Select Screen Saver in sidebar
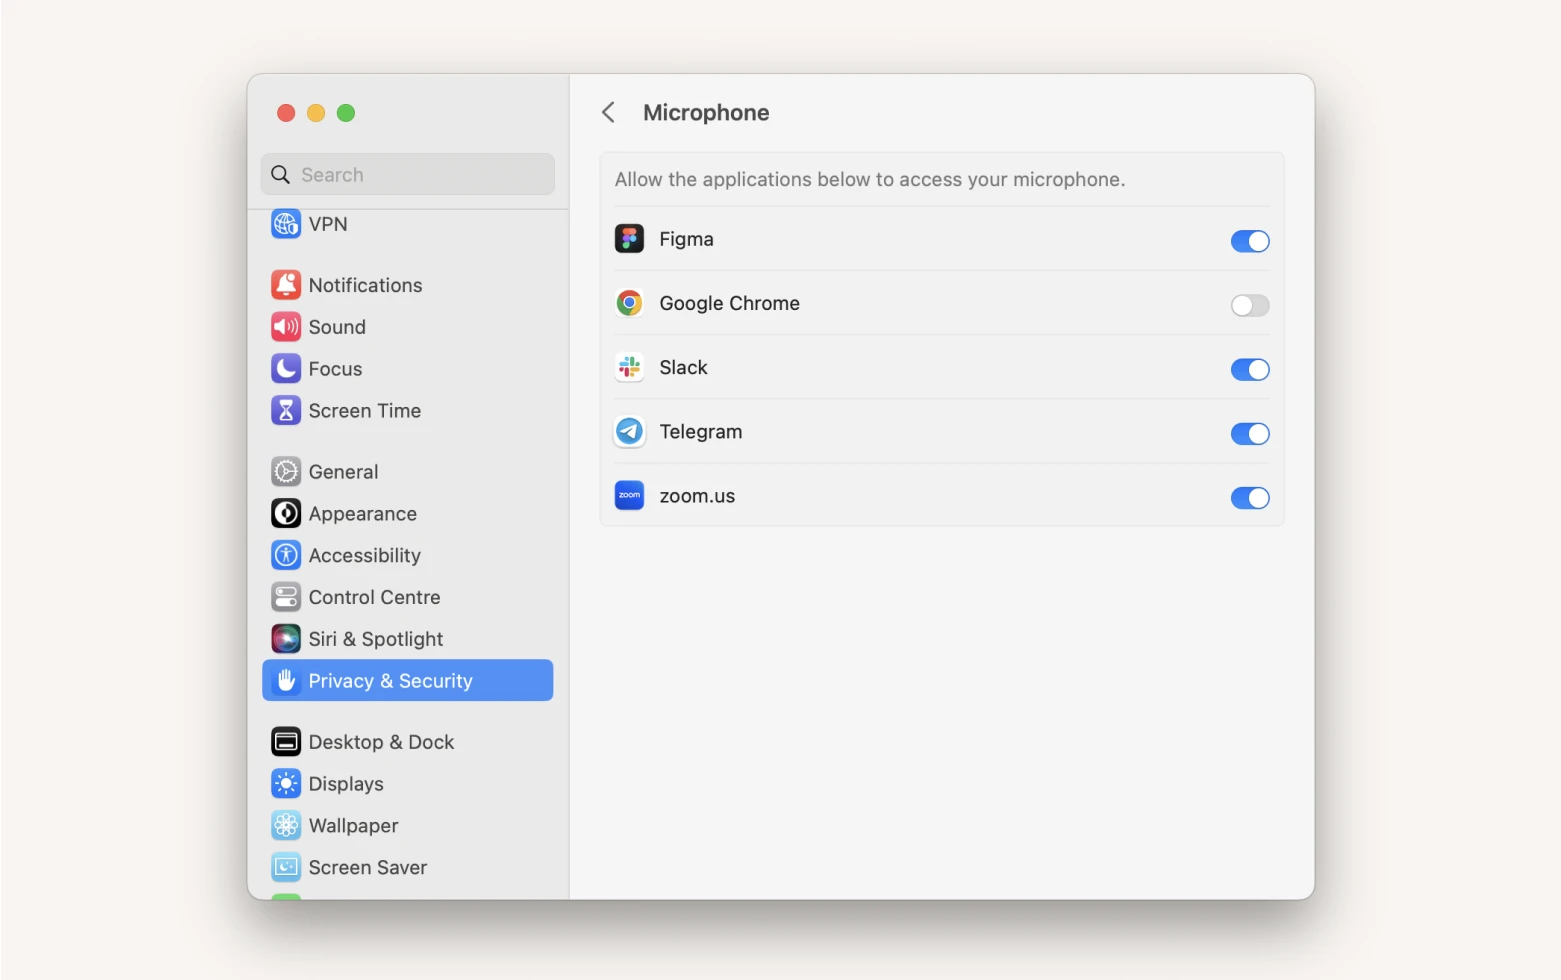 [x=408, y=868]
